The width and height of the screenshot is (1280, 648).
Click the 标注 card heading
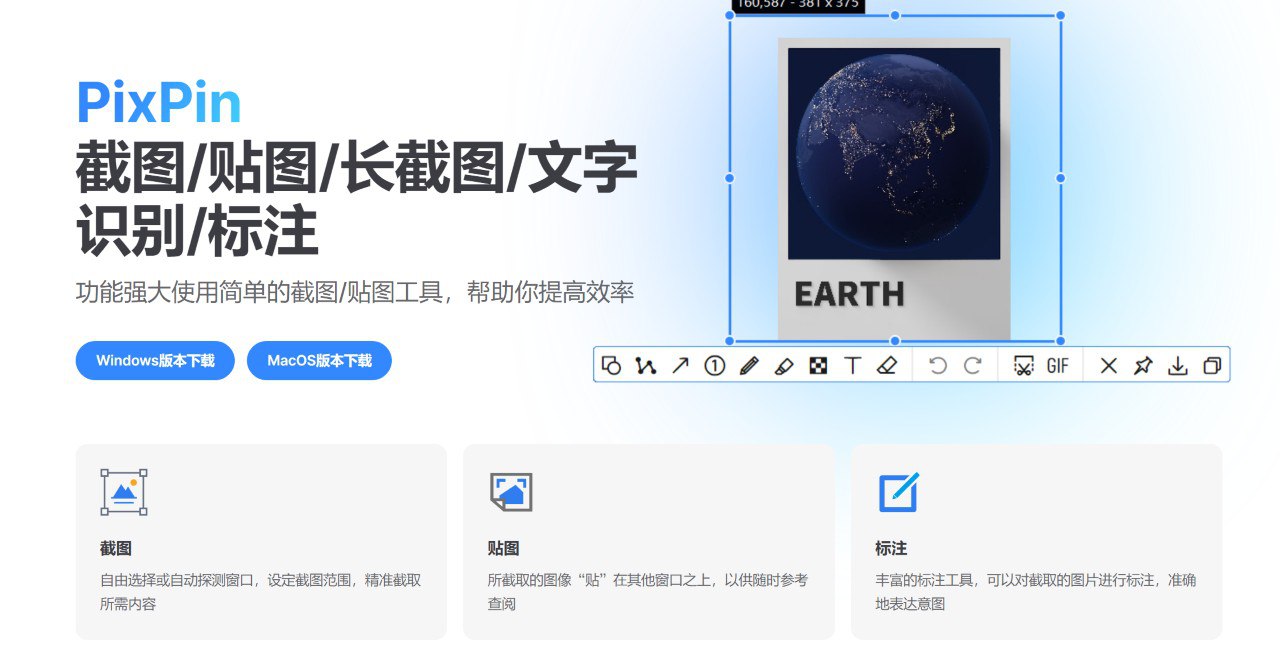[x=891, y=548]
